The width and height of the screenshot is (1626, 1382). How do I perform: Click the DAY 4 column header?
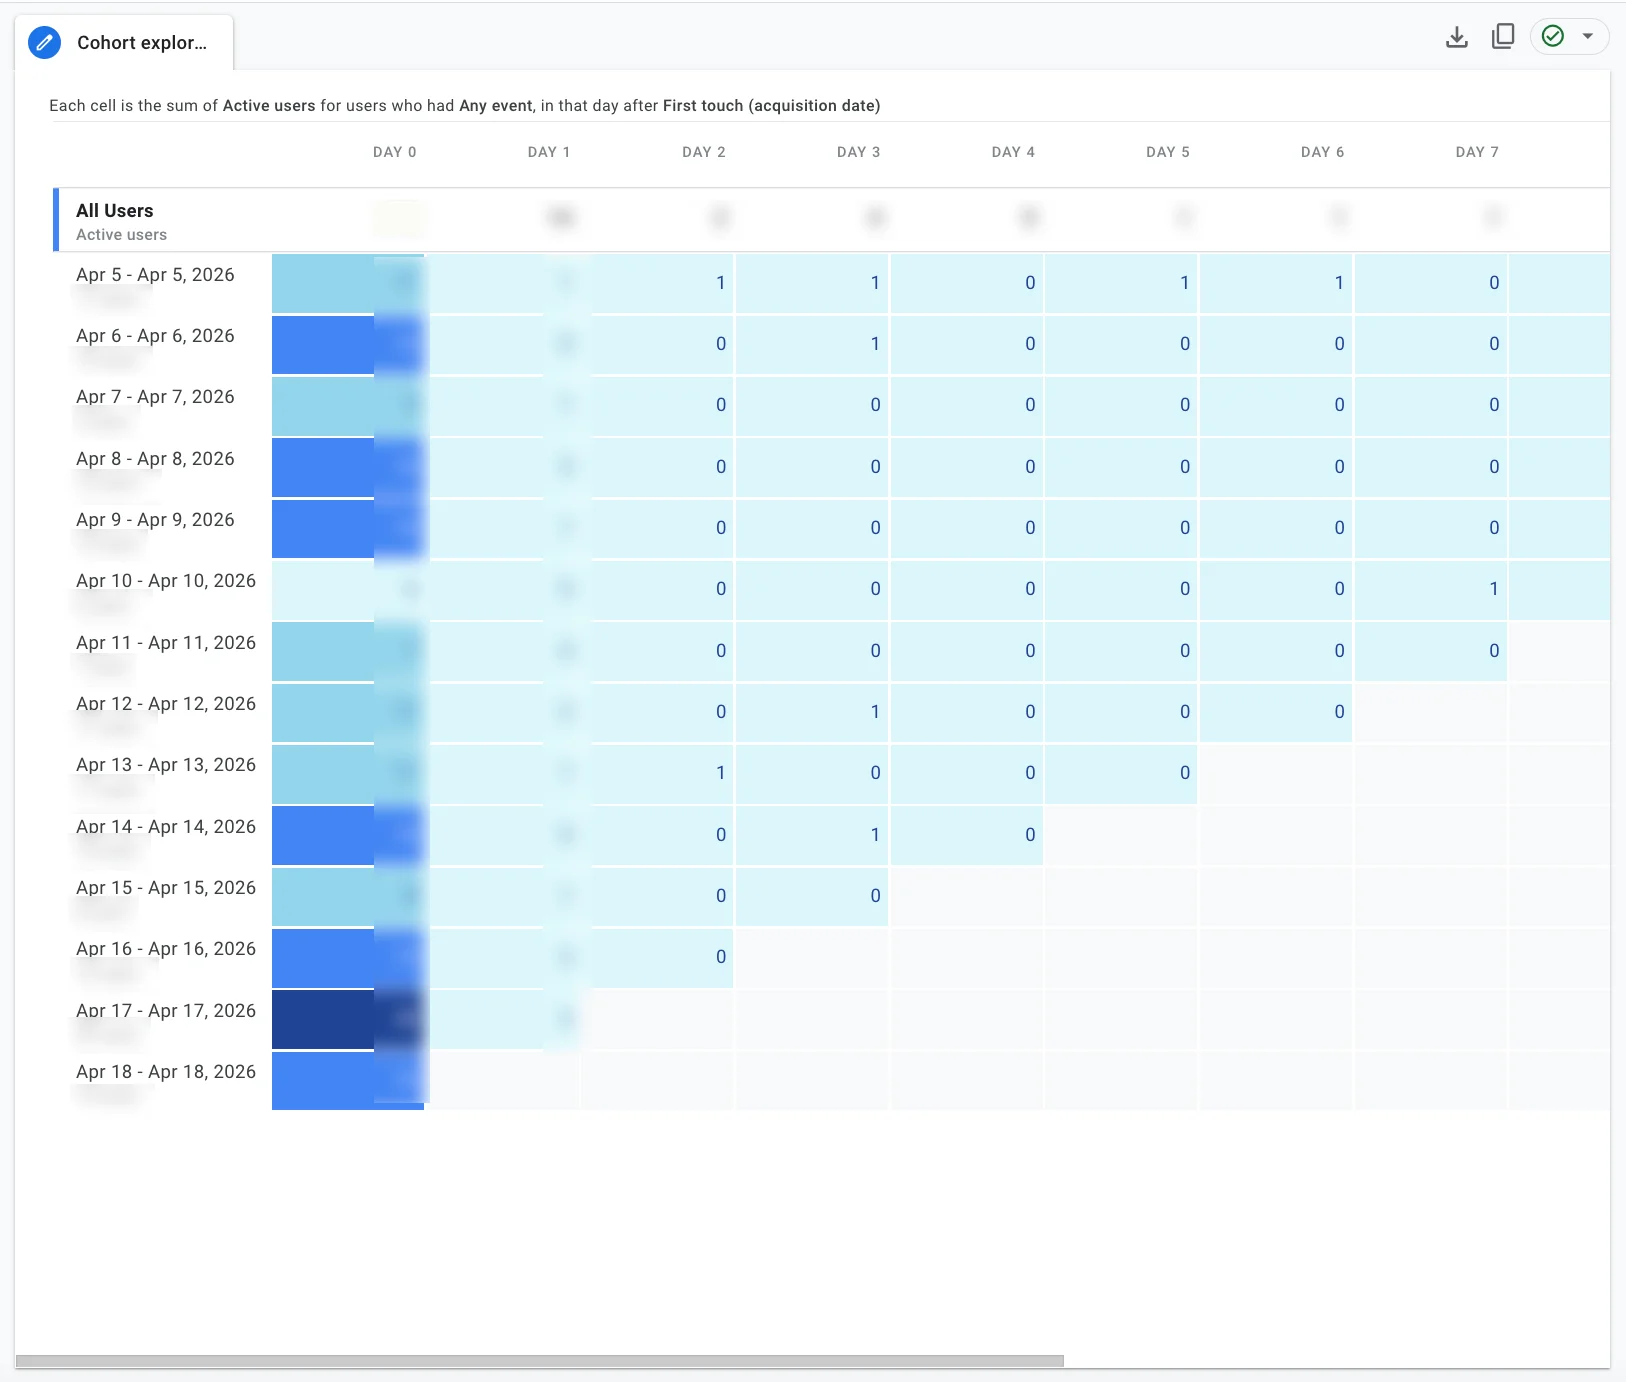coord(1012,152)
